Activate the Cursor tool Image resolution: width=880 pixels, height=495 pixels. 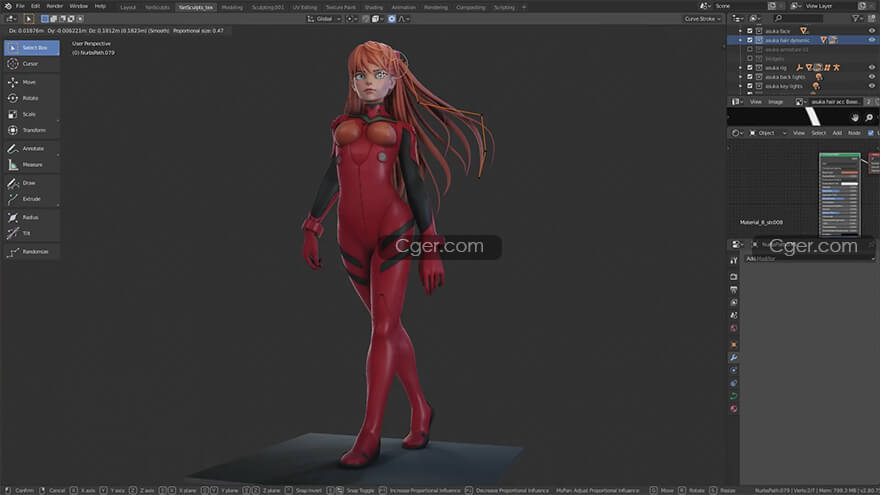31,64
